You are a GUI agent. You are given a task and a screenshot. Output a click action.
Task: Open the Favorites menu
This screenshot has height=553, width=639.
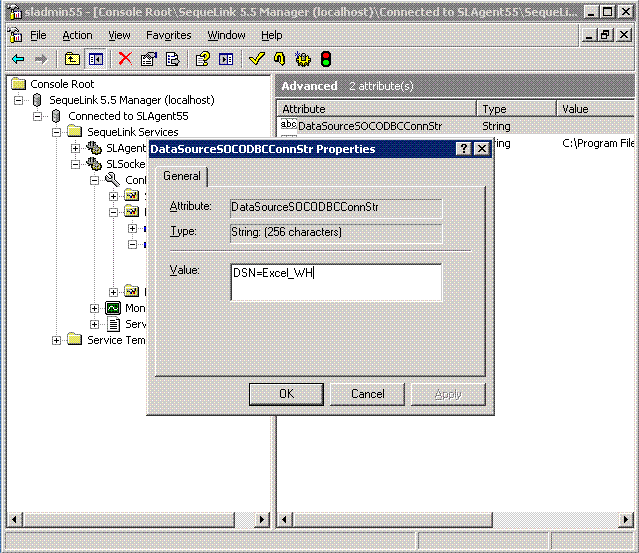[168, 35]
